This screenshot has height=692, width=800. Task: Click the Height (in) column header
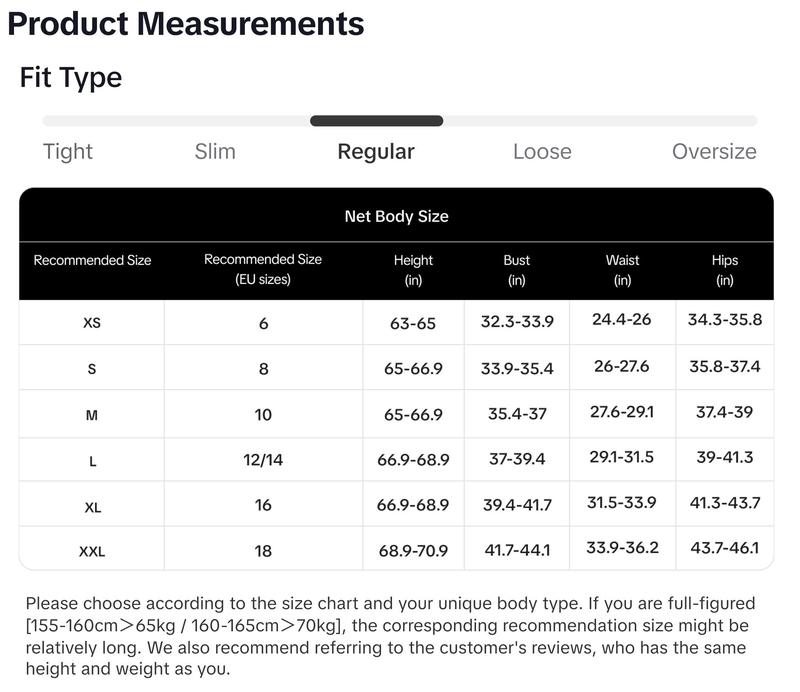click(x=413, y=270)
